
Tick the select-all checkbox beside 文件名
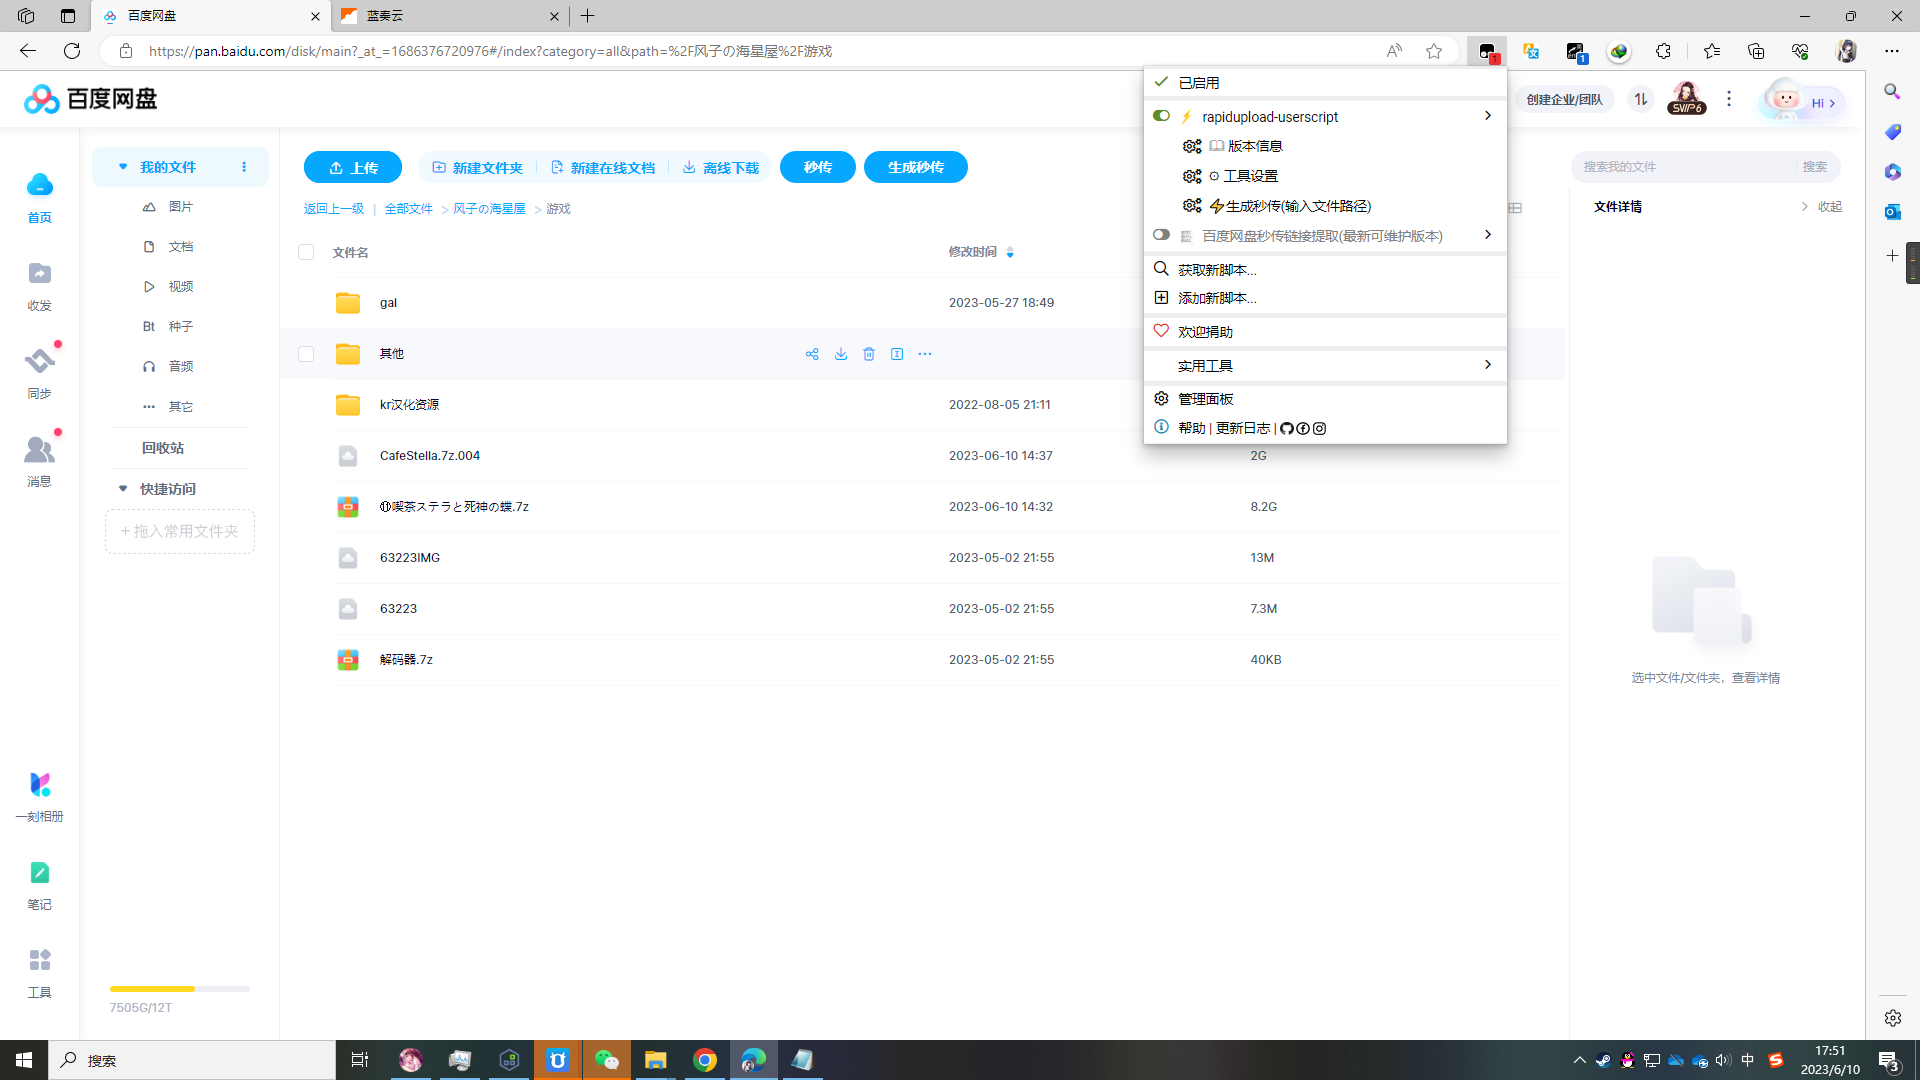306,252
